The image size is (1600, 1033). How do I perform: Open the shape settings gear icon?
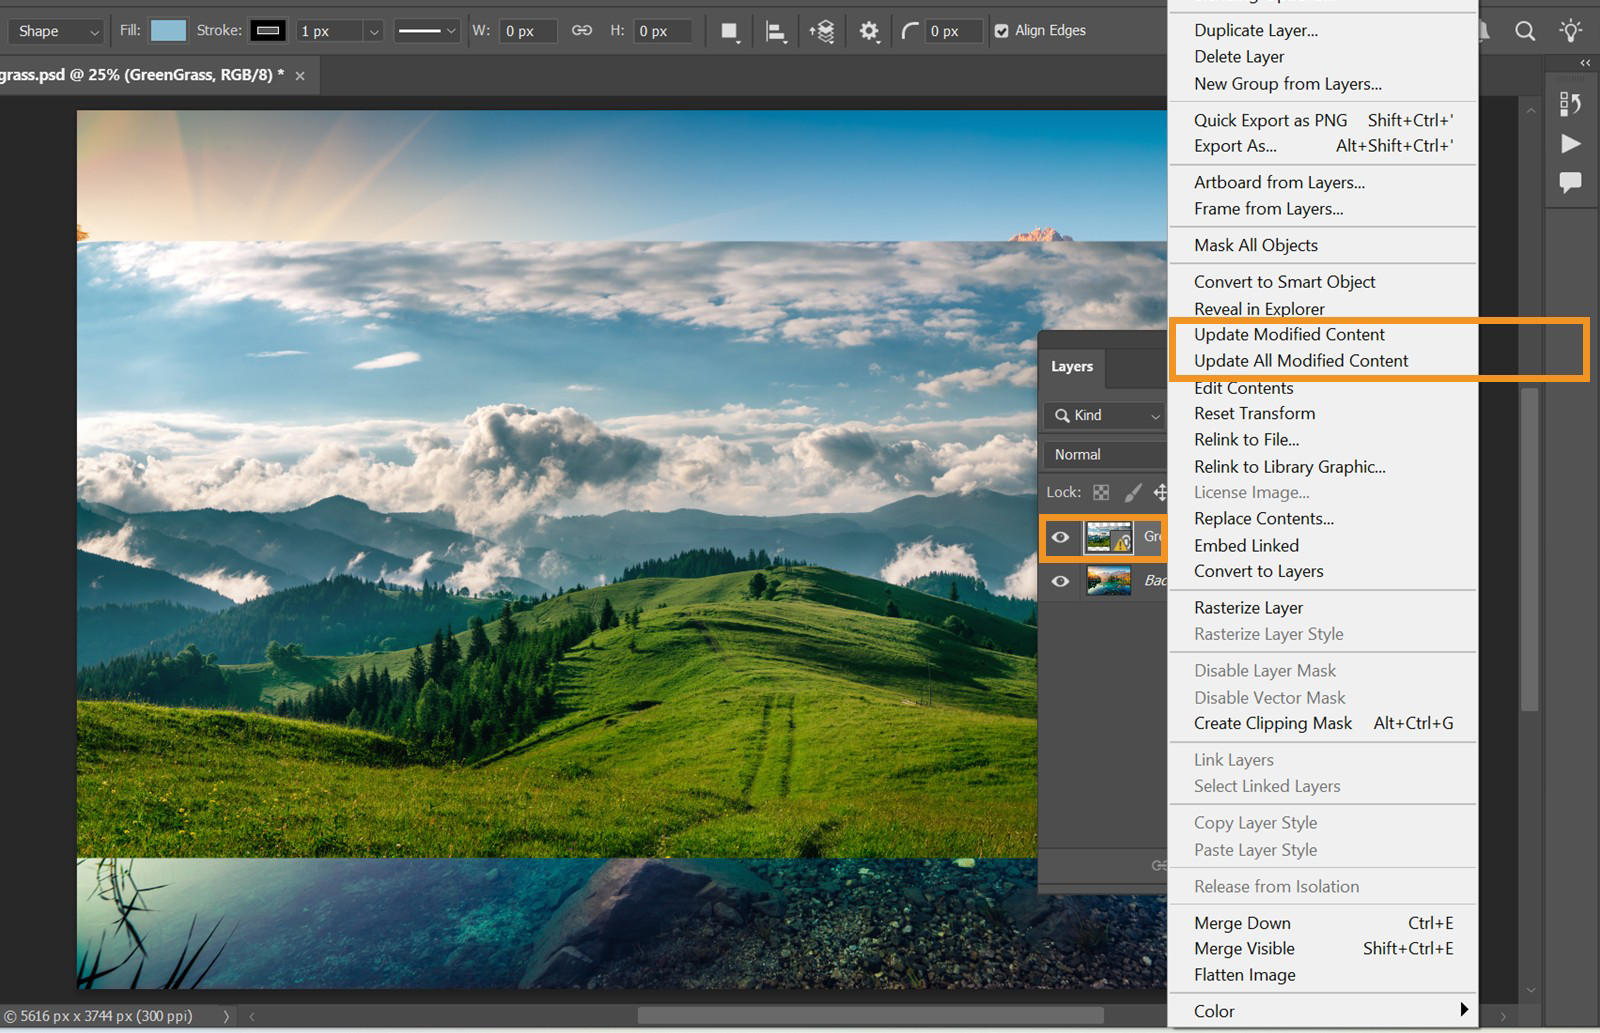[867, 31]
